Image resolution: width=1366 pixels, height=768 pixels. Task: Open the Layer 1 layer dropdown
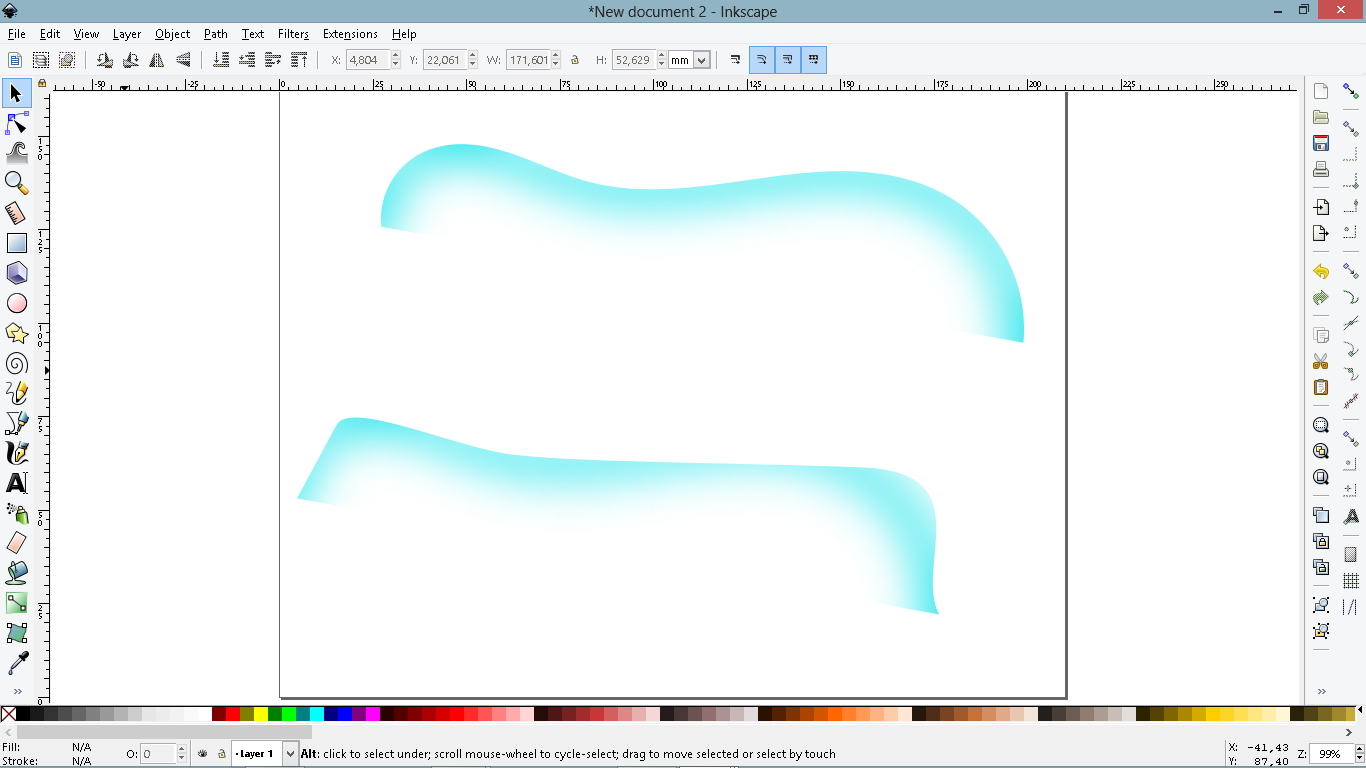pyautogui.click(x=291, y=754)
